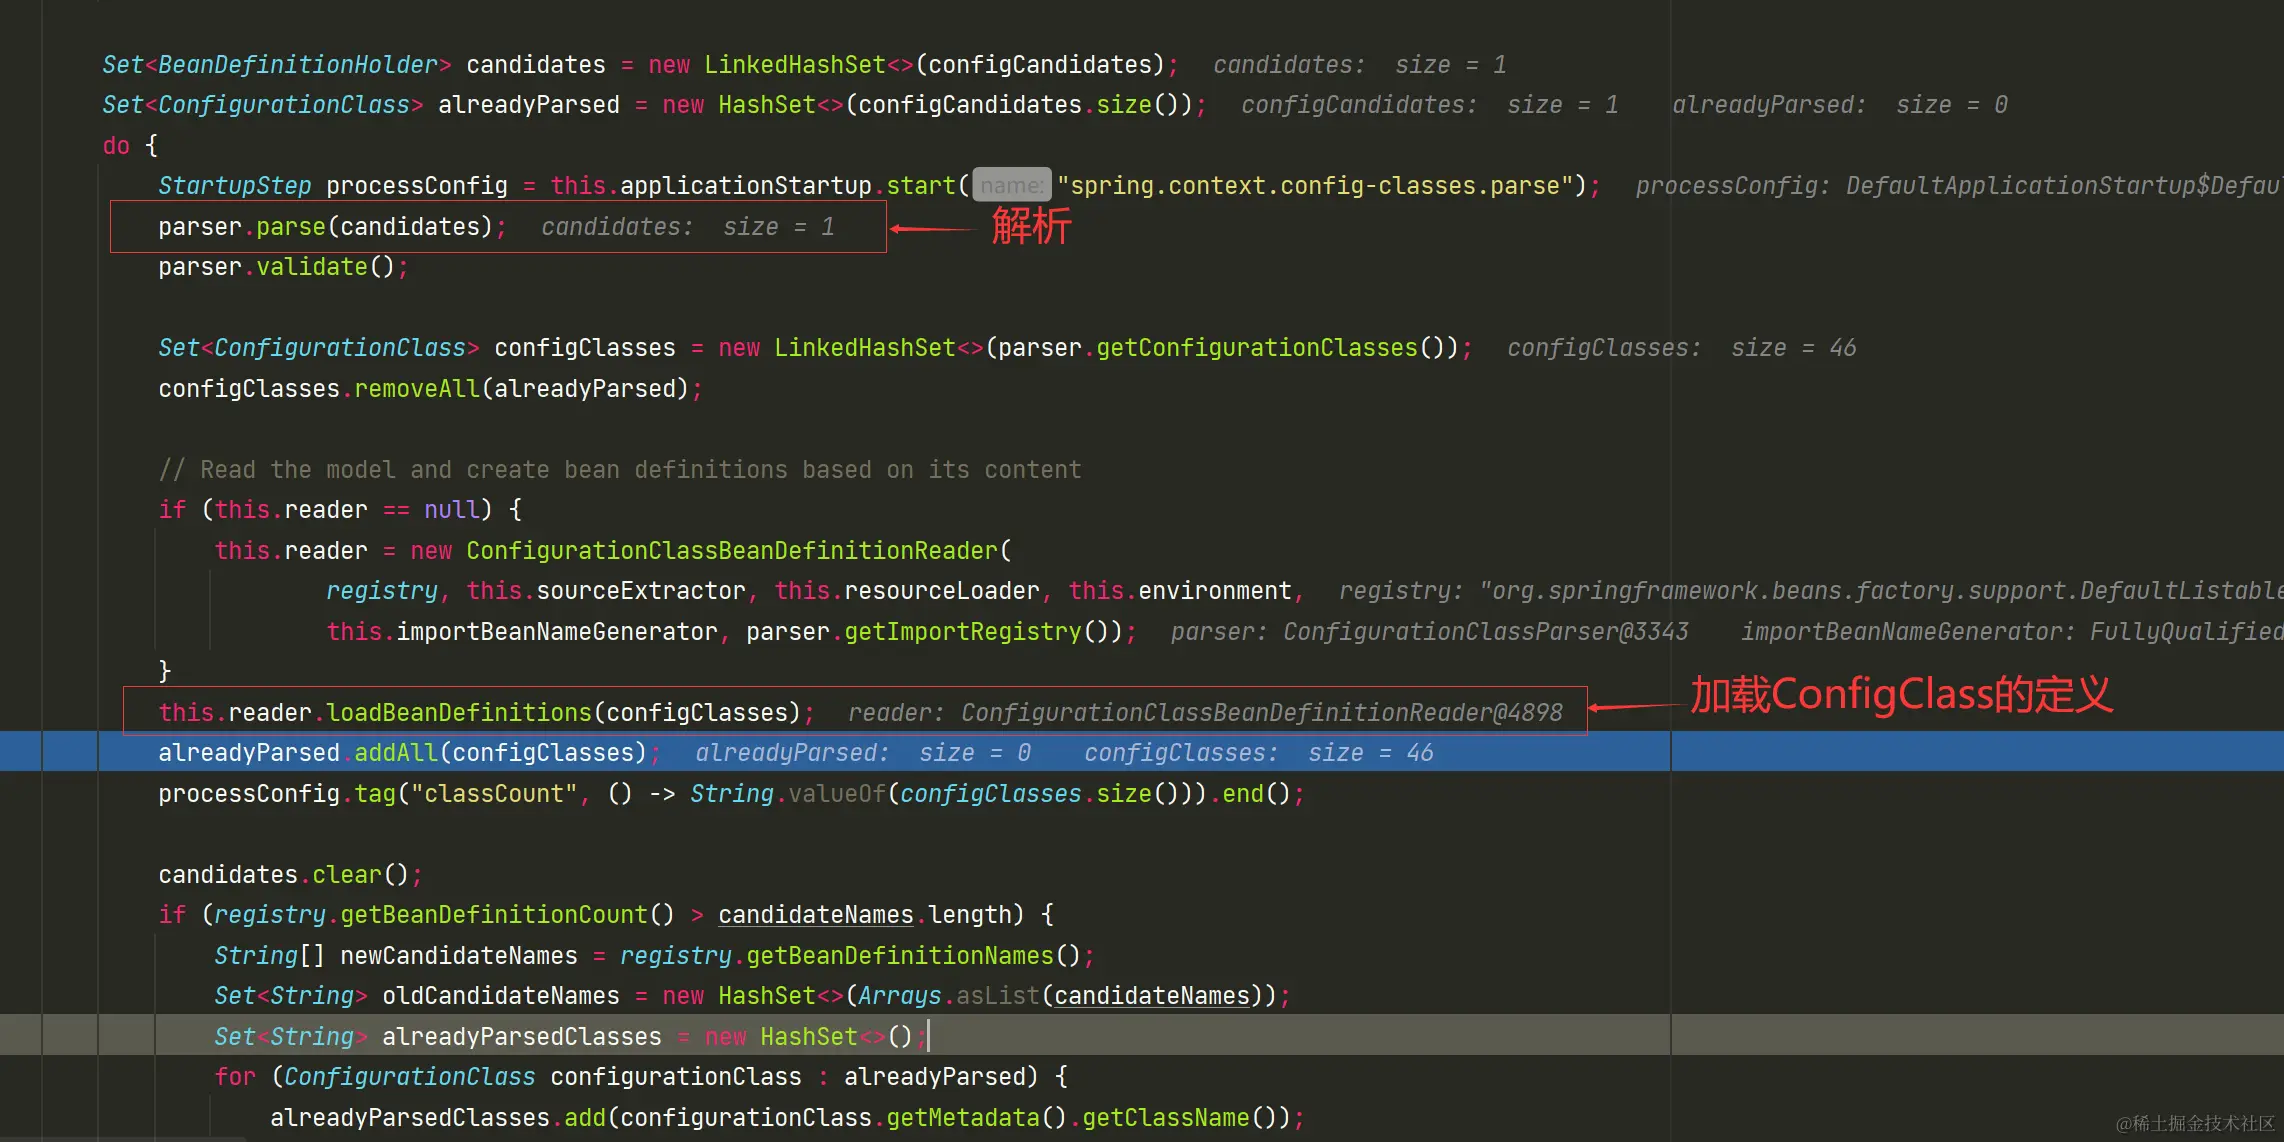Click the 'do' keyword starting the loop
This screenshot has height=1142, width=2284.
coord(116,146)
